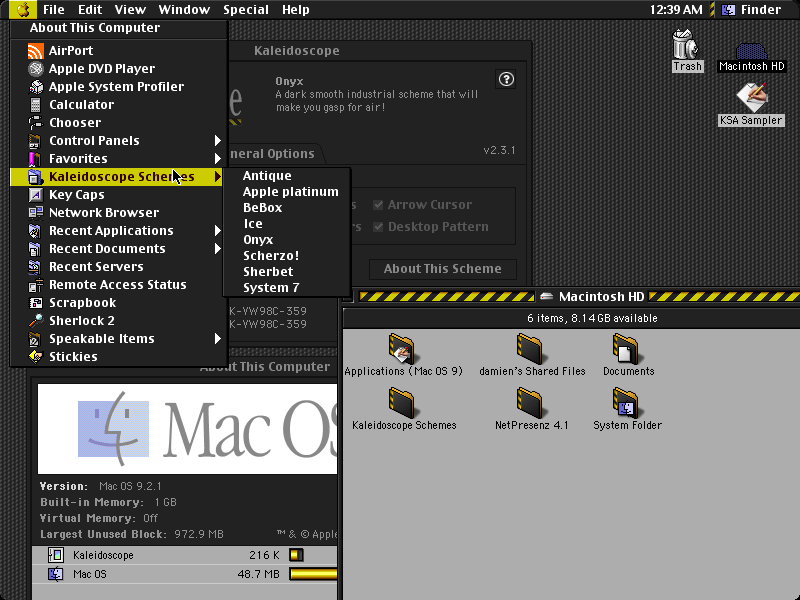Image resolution: width=800 pixels, height=600 pixels.
Task: Expand Kaleidoscope Schemes submenu arrow
Action: click(x=218, y=177)
